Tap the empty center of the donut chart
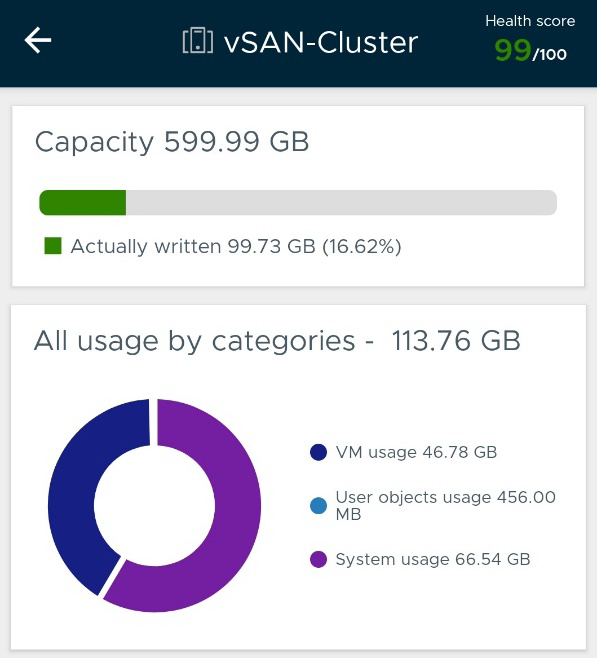The height and width of the screenshot is (658, 597). click(154, 505)
